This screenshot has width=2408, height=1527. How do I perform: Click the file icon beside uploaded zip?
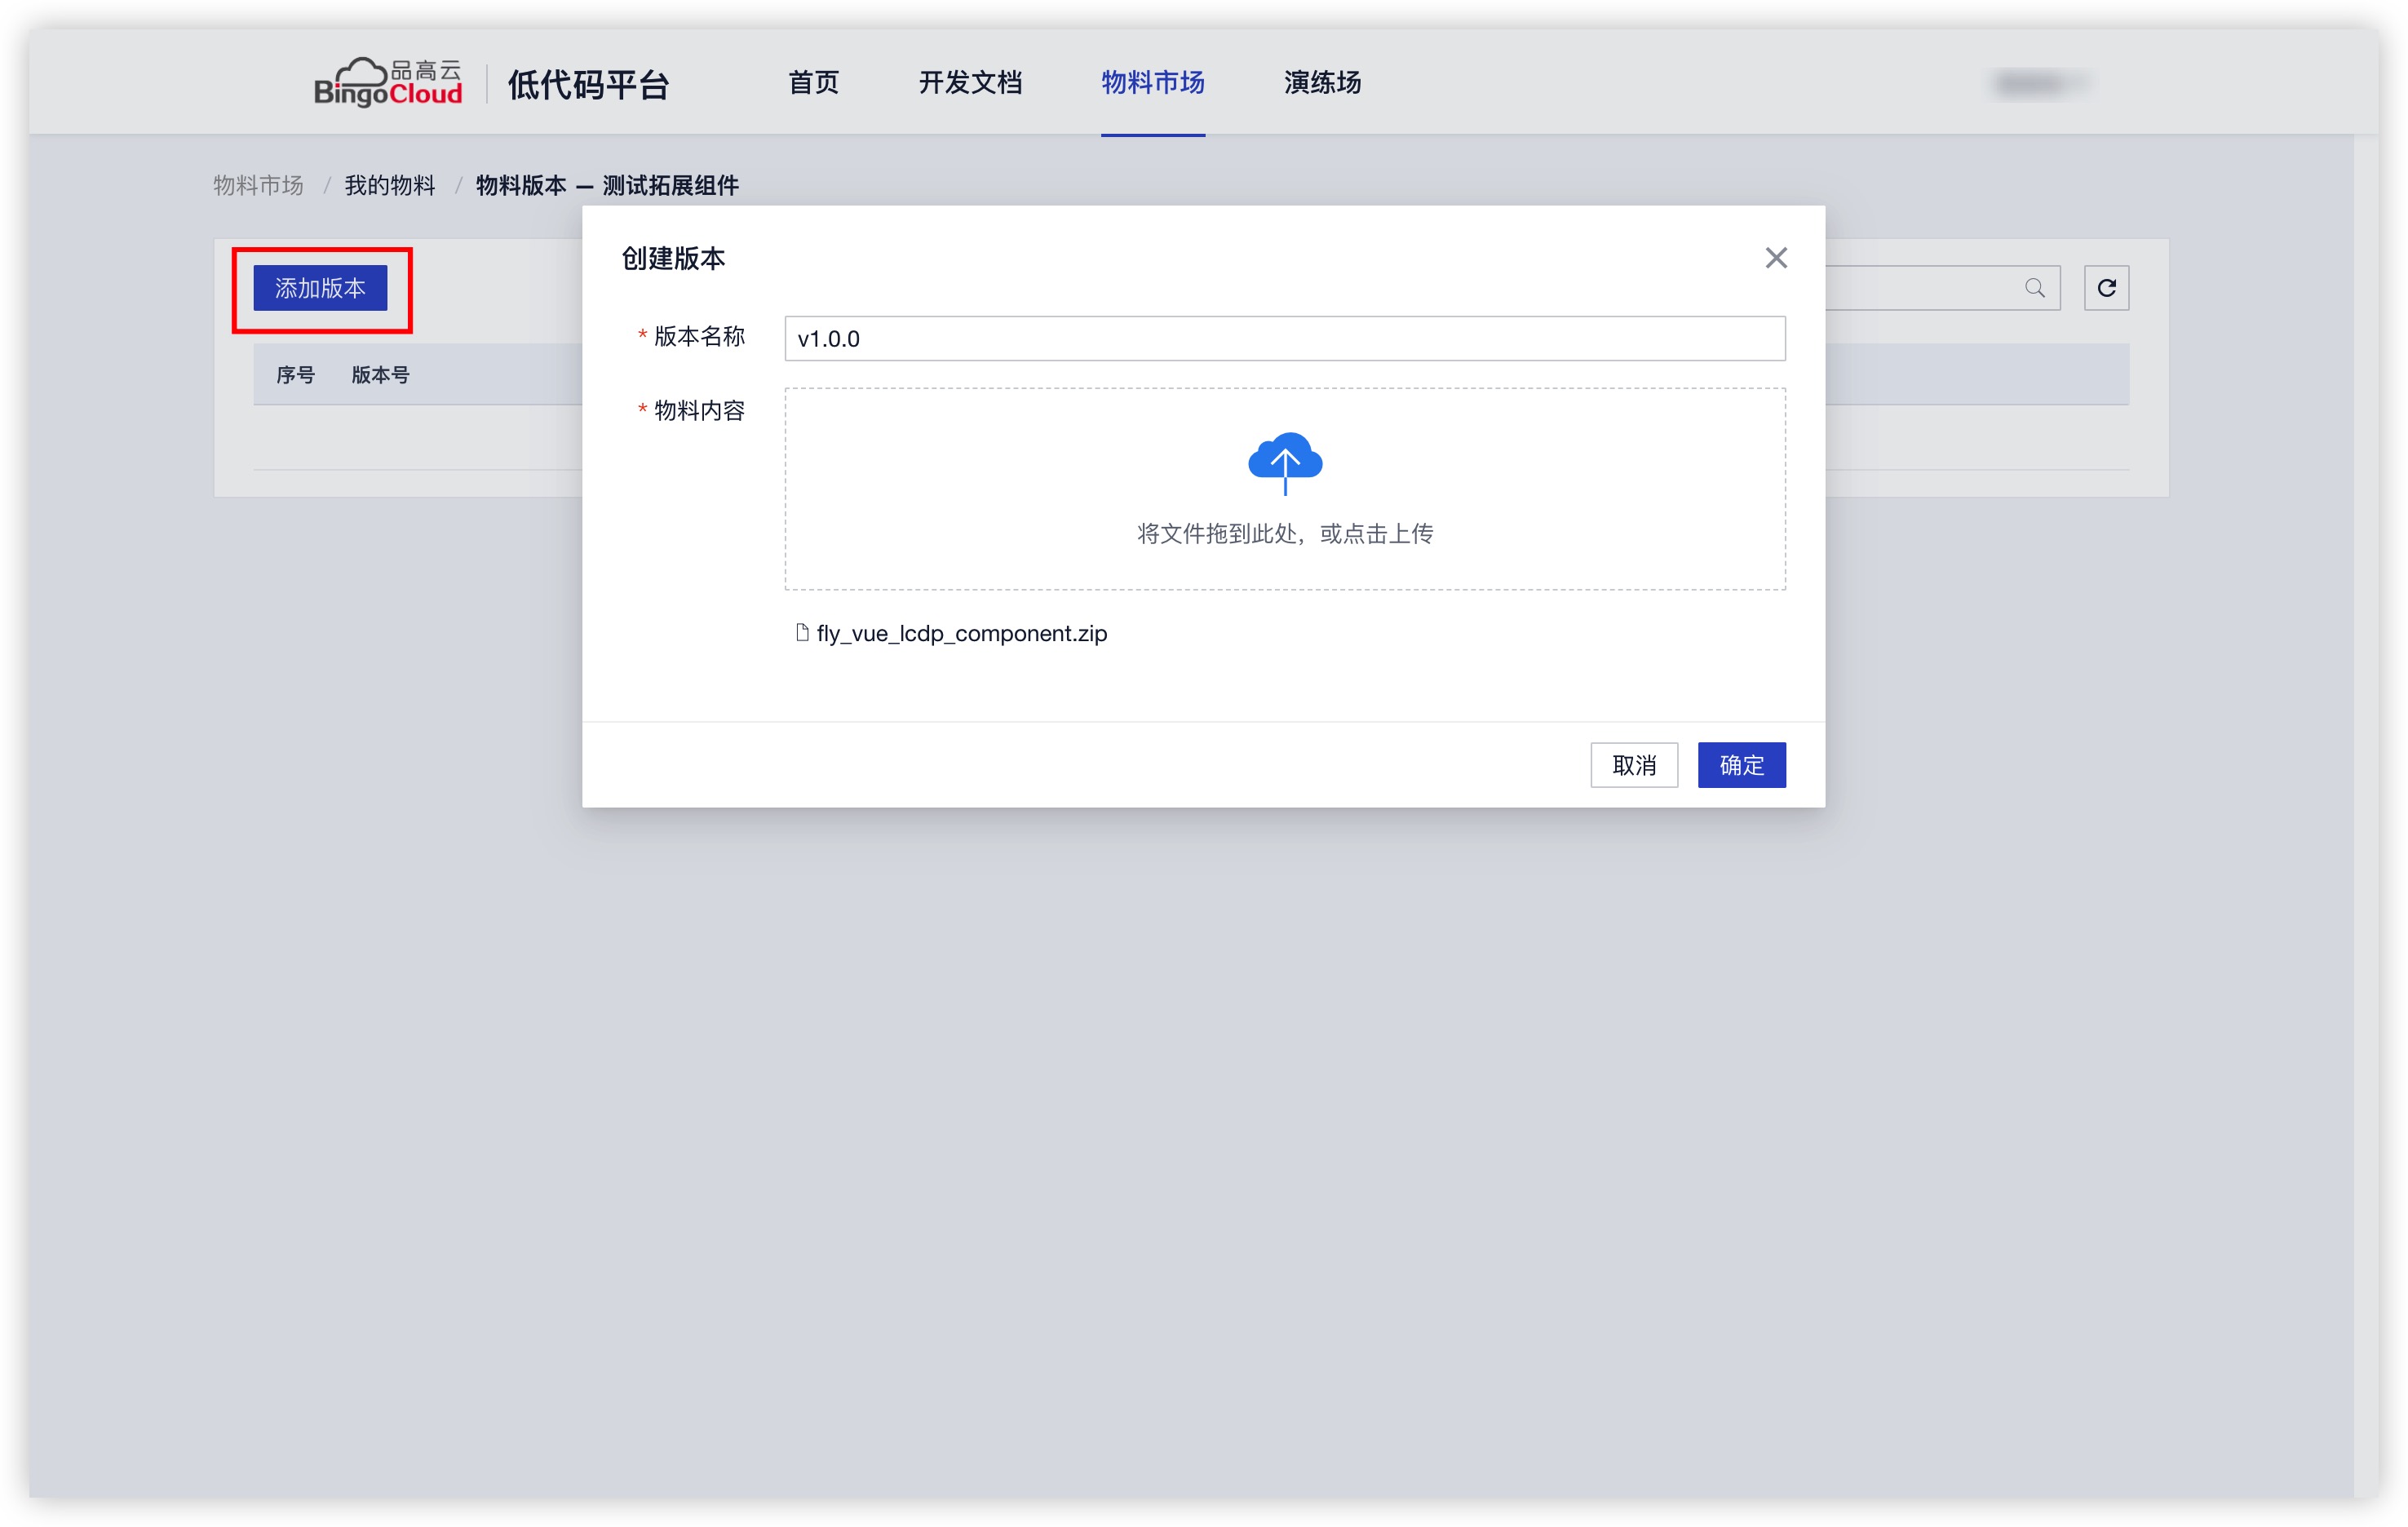(x=801, y=632)
